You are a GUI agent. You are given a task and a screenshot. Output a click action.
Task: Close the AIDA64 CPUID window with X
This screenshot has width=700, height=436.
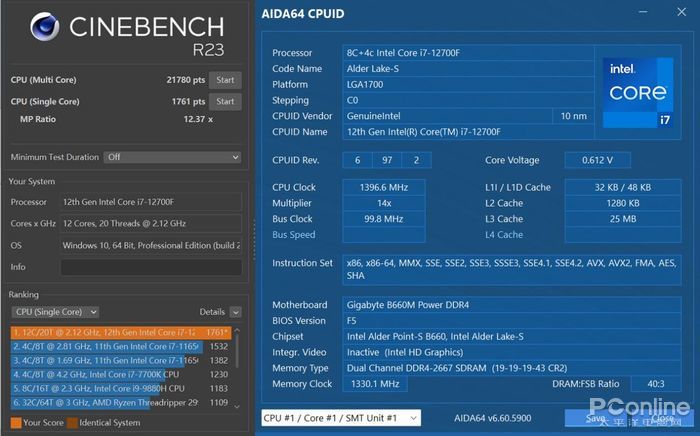(681, 12)
